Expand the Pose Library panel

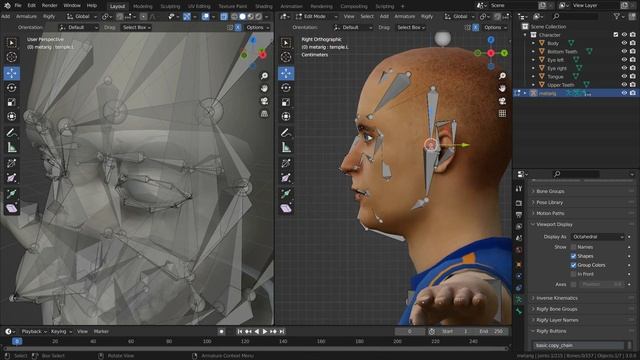[549, 202]
